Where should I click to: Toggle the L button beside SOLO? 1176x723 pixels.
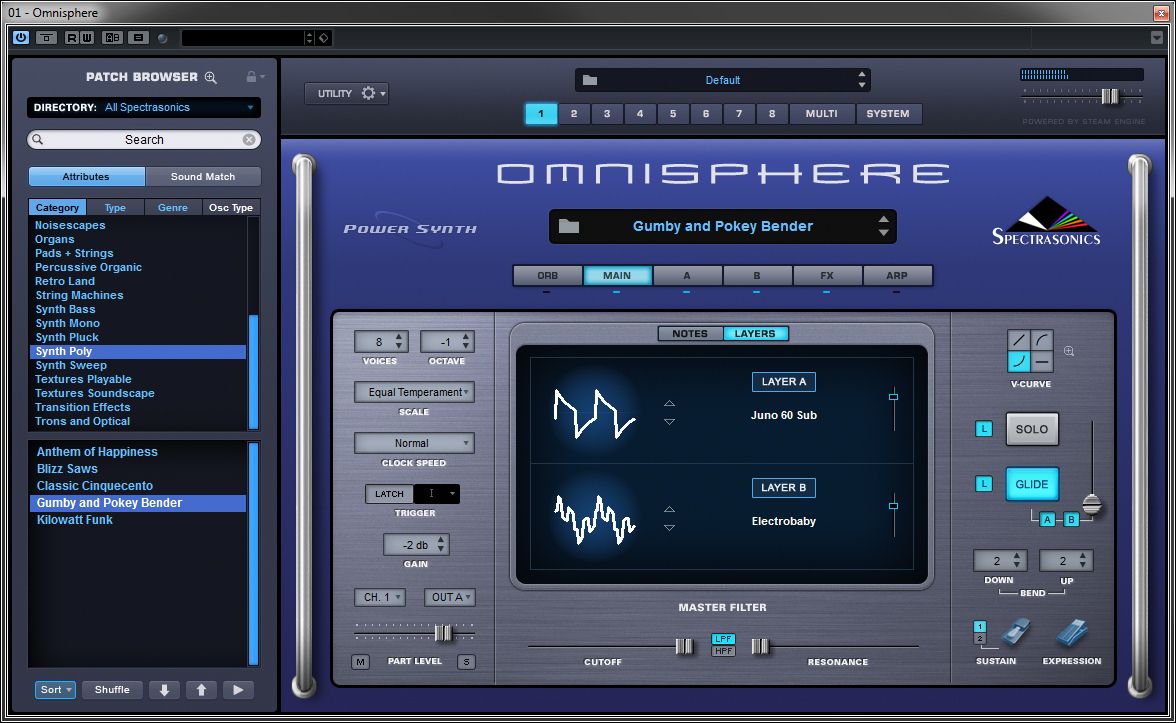coord(983,429)
